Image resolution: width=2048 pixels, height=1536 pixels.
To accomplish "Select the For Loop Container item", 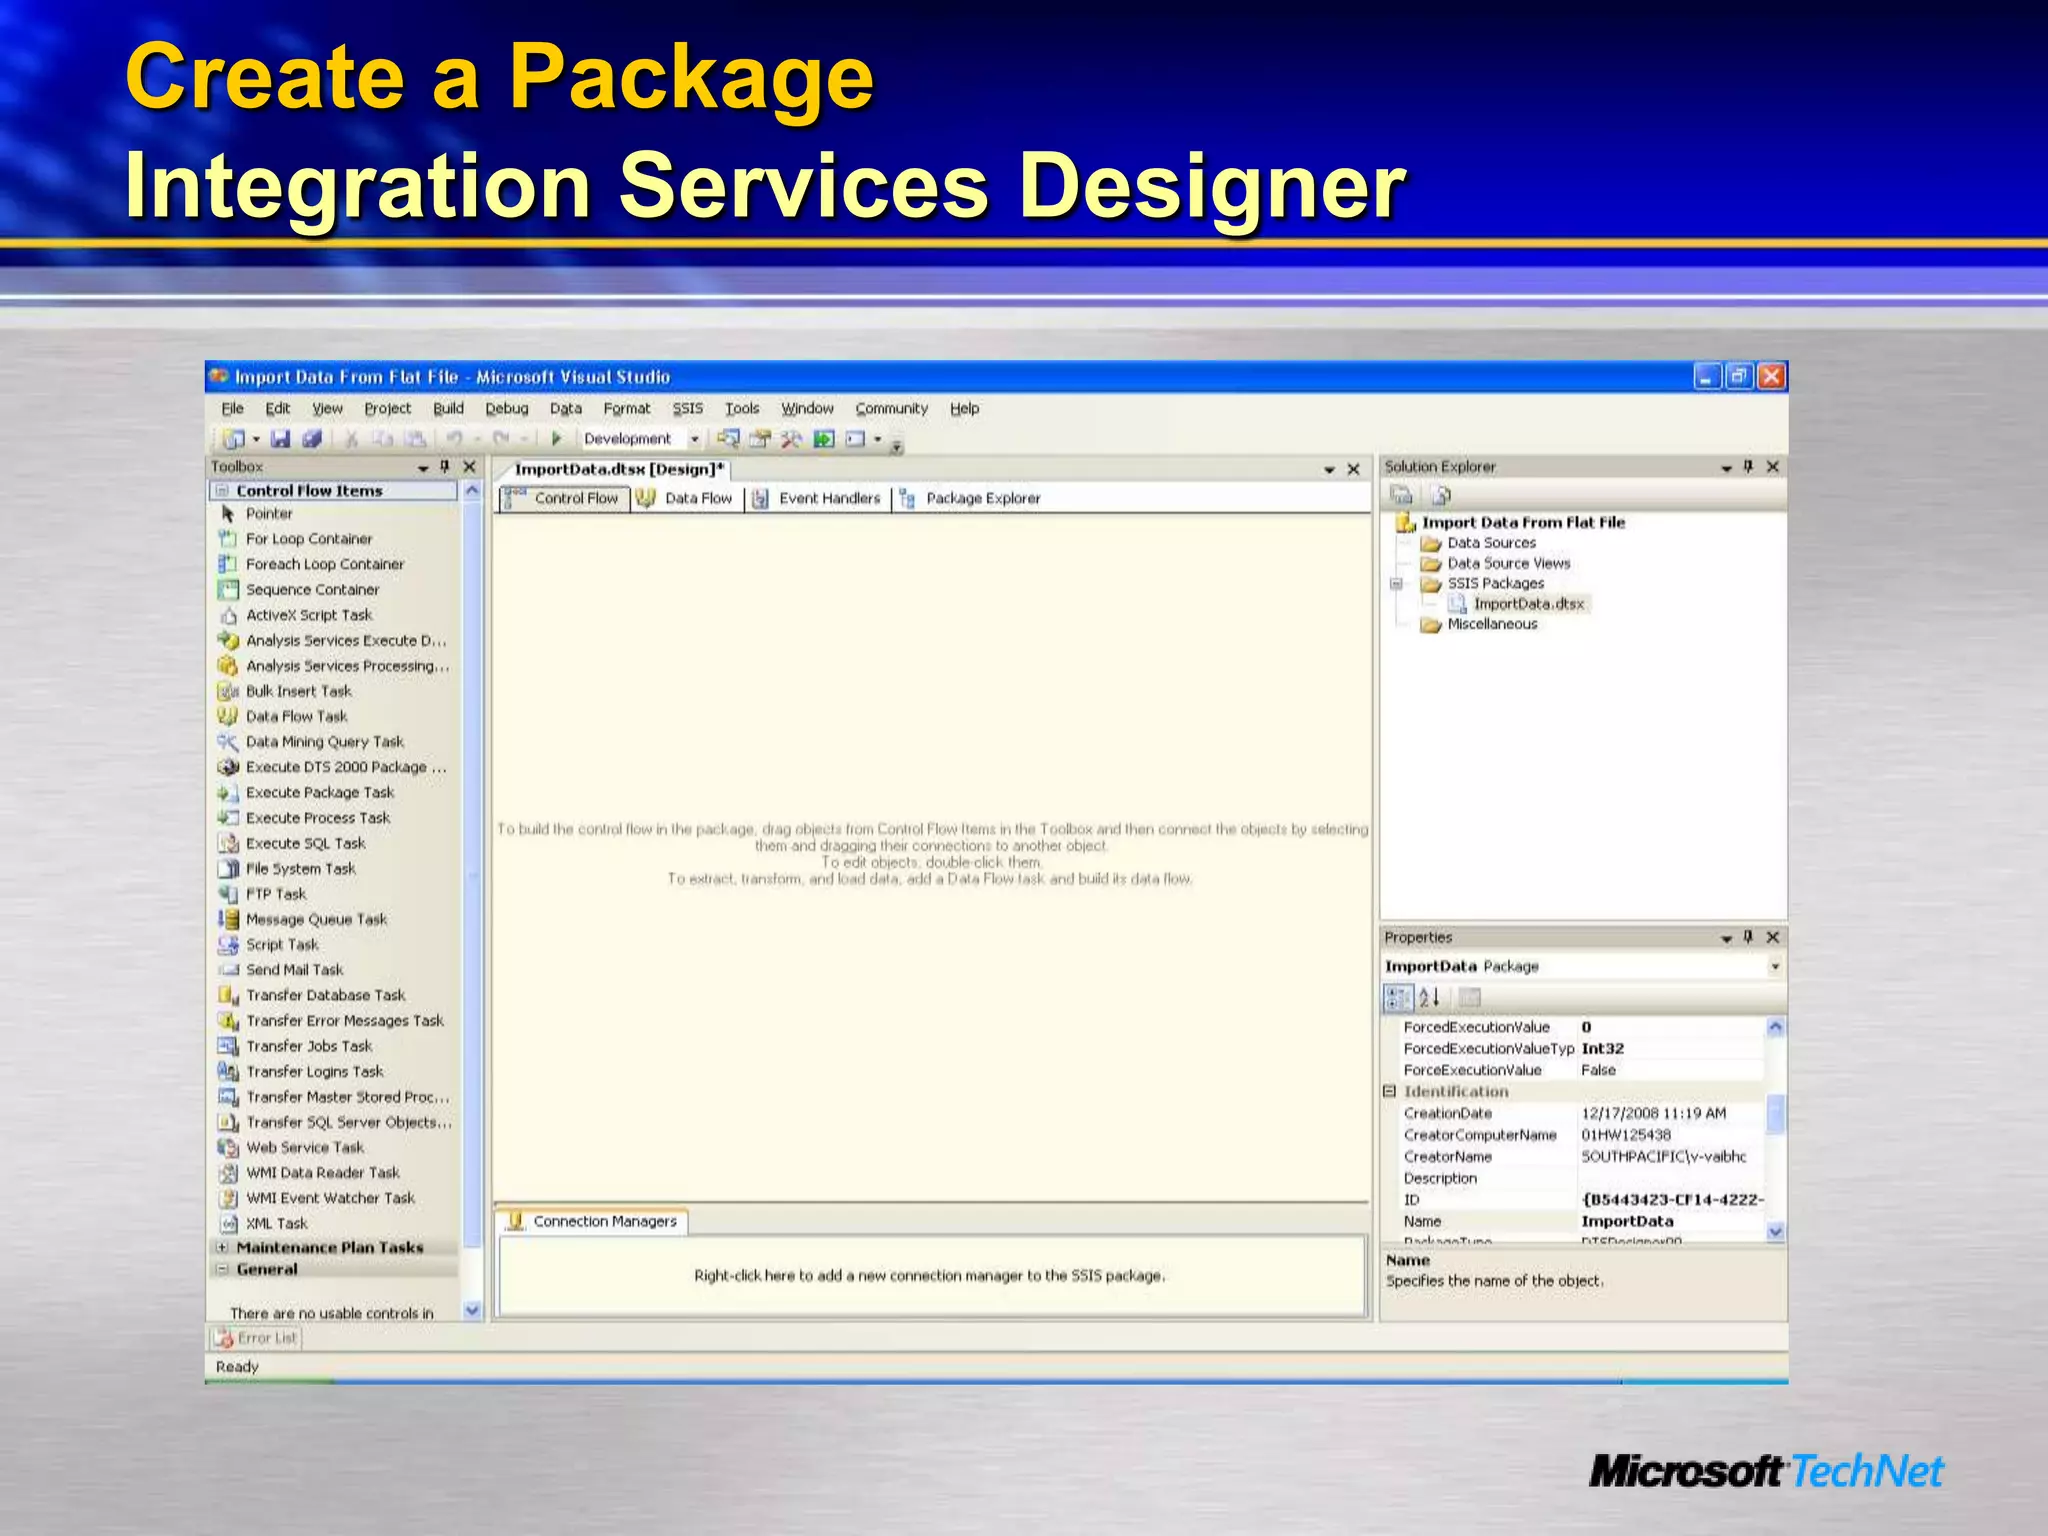I will (309, 539).
